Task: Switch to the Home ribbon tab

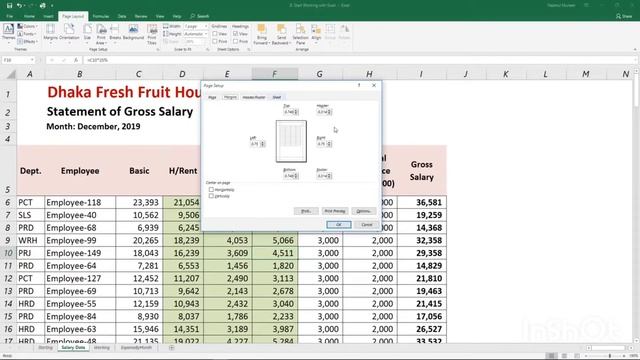Action: [x=29, y=16]
